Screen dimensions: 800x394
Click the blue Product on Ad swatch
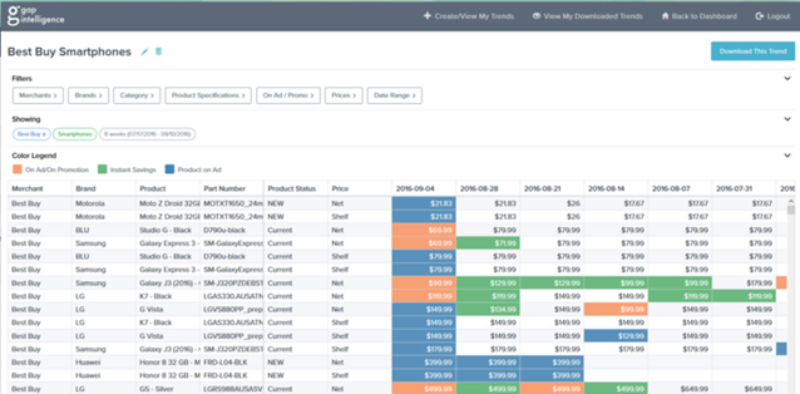tap(170, 169)
